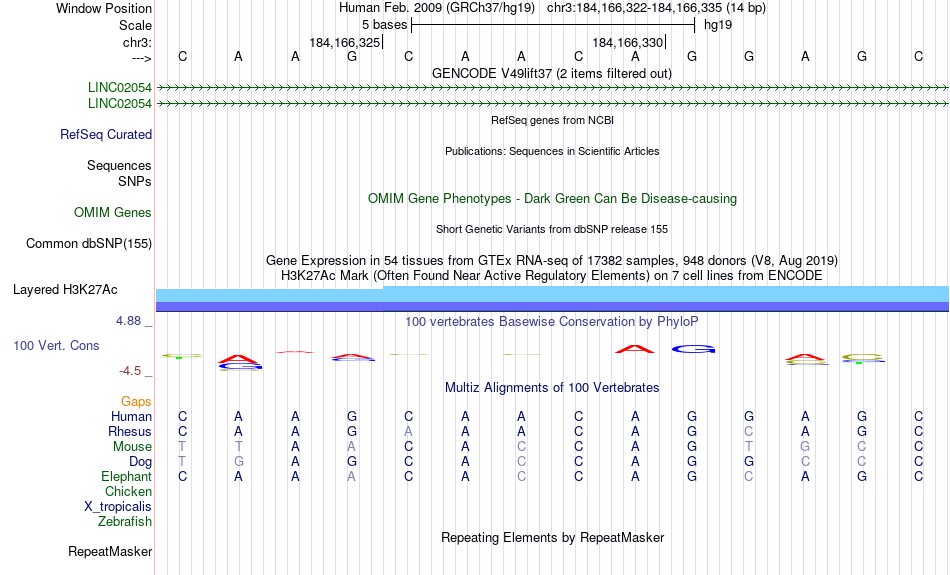Select the Rhesus species row label

pos(130,431)
